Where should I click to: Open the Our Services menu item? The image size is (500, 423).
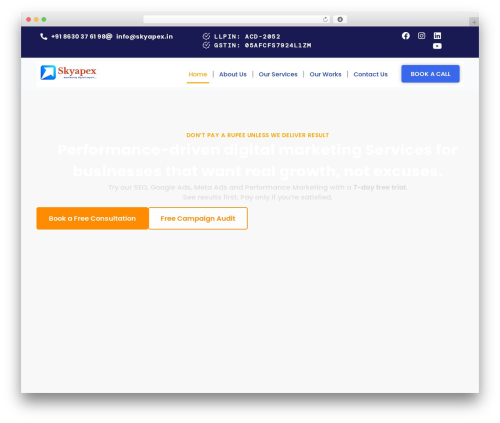click(278, 74)
